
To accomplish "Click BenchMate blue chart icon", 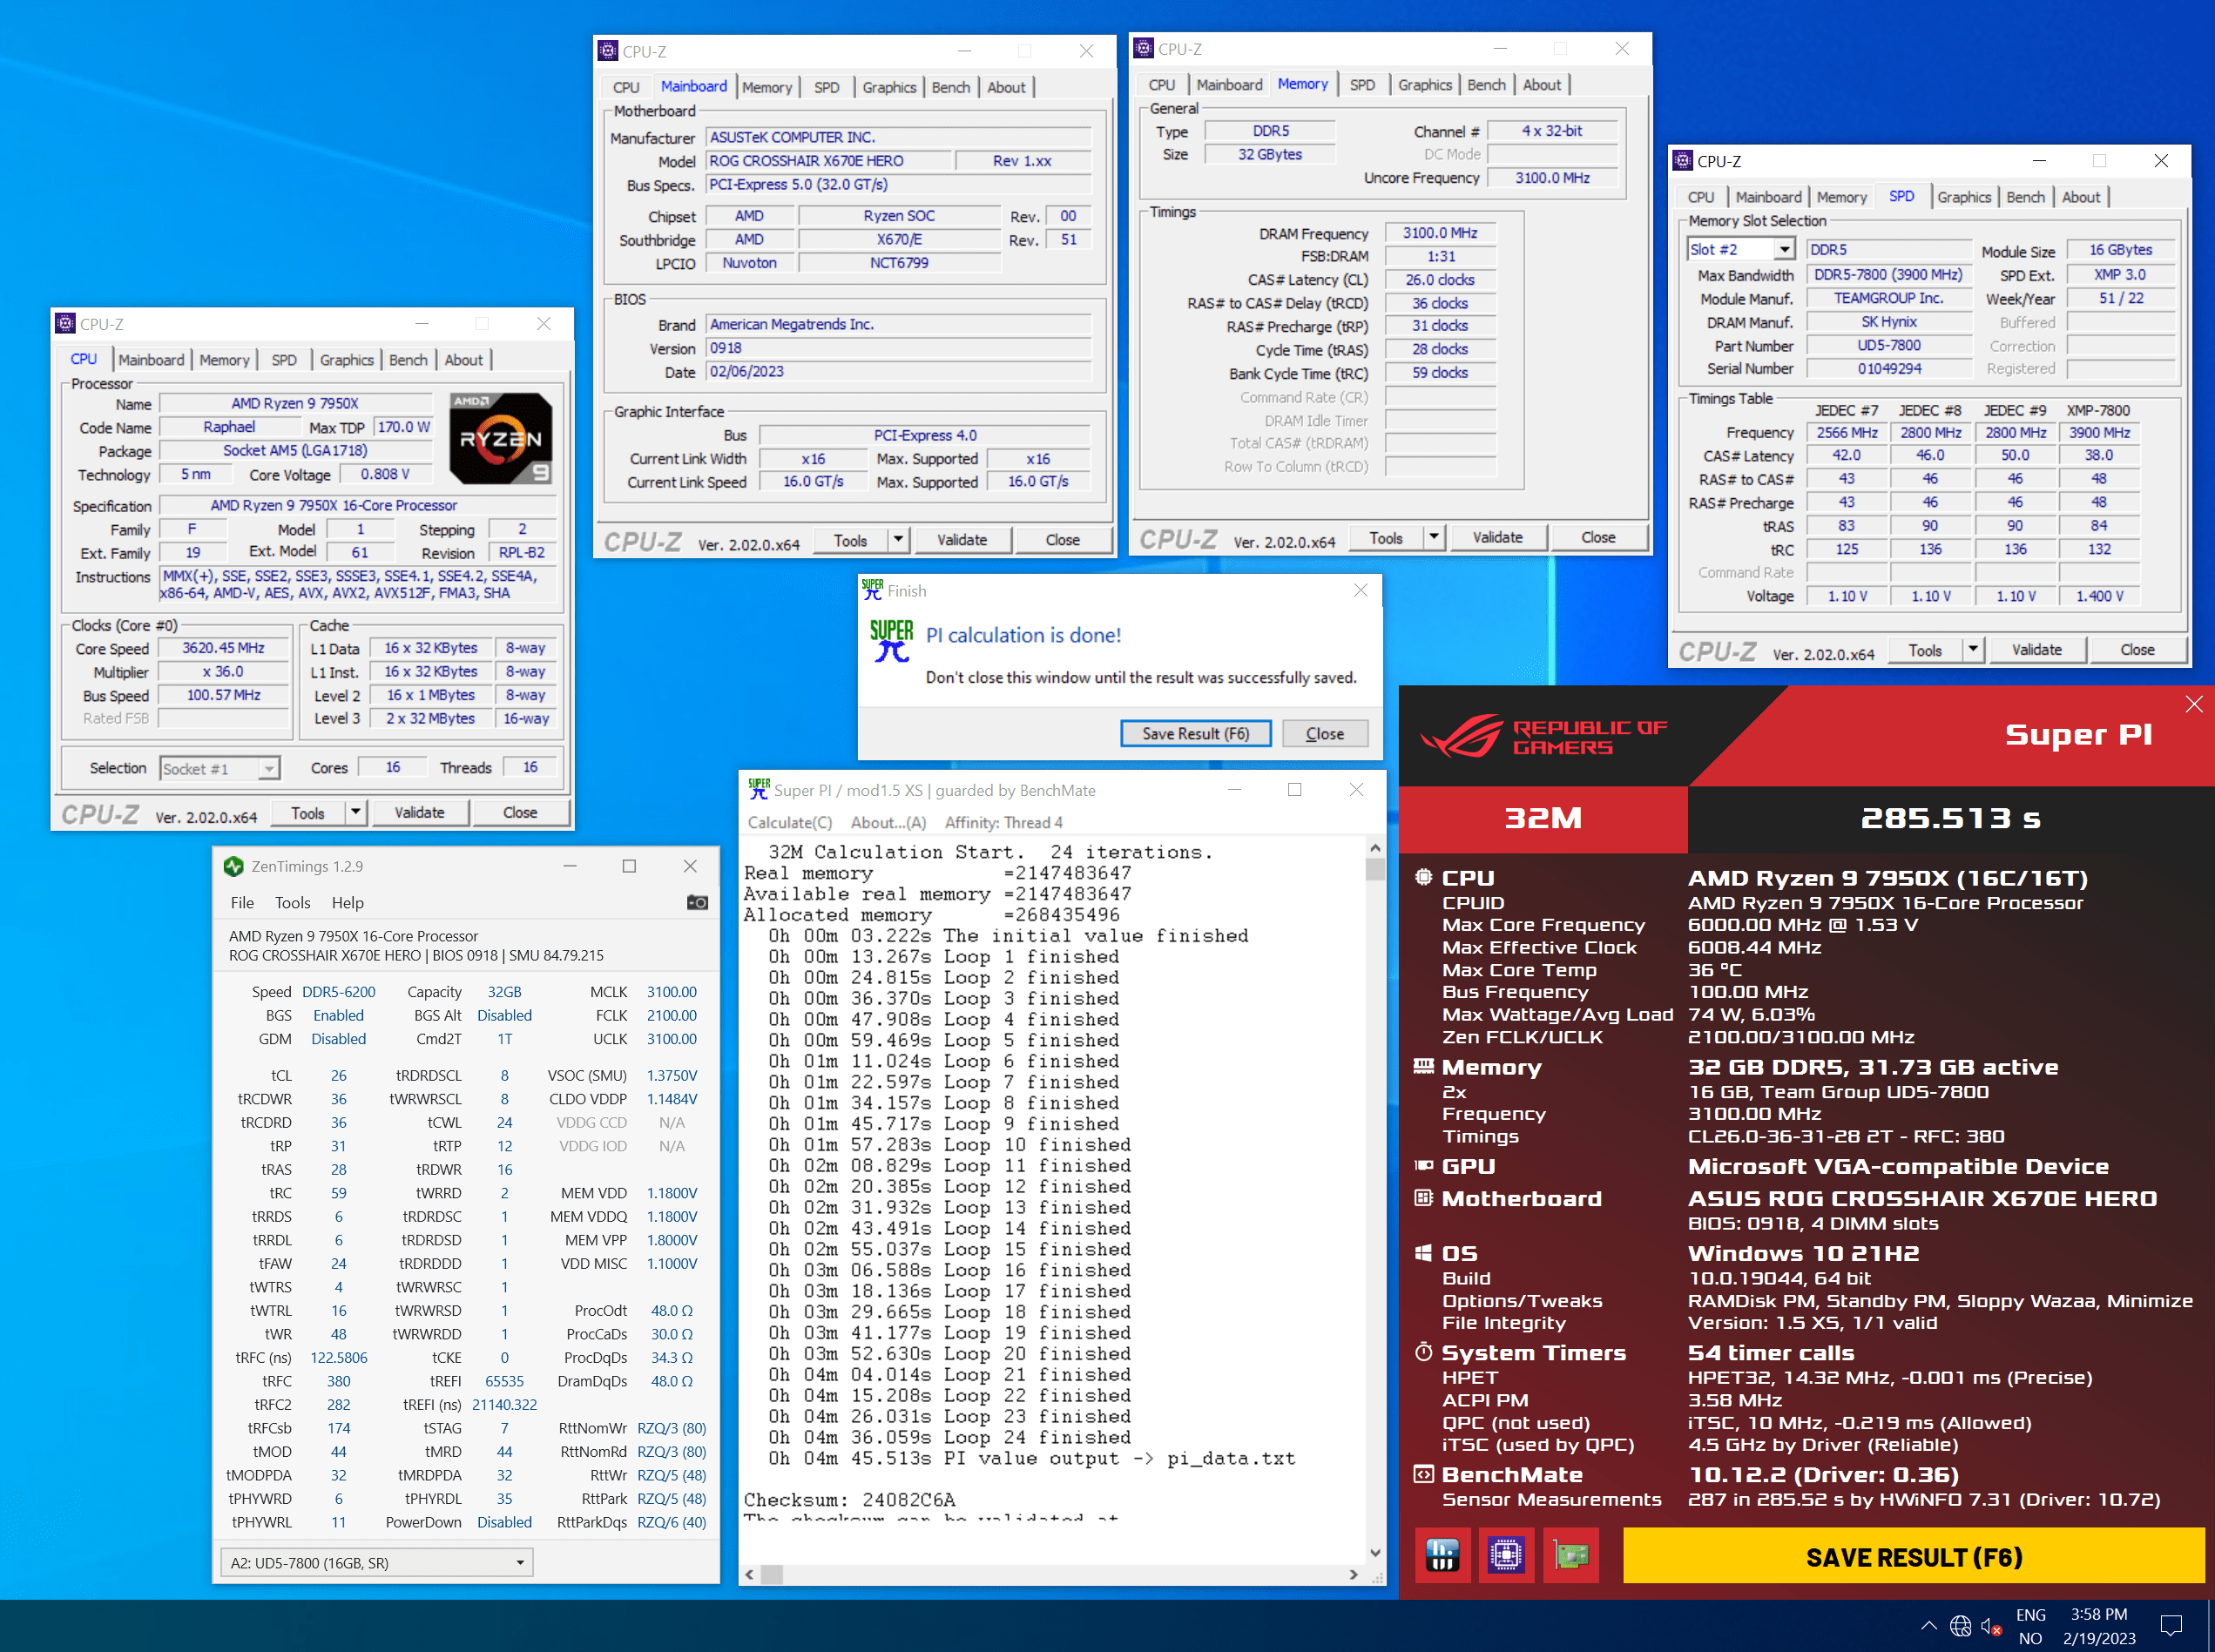I will pos(1442,1555).
